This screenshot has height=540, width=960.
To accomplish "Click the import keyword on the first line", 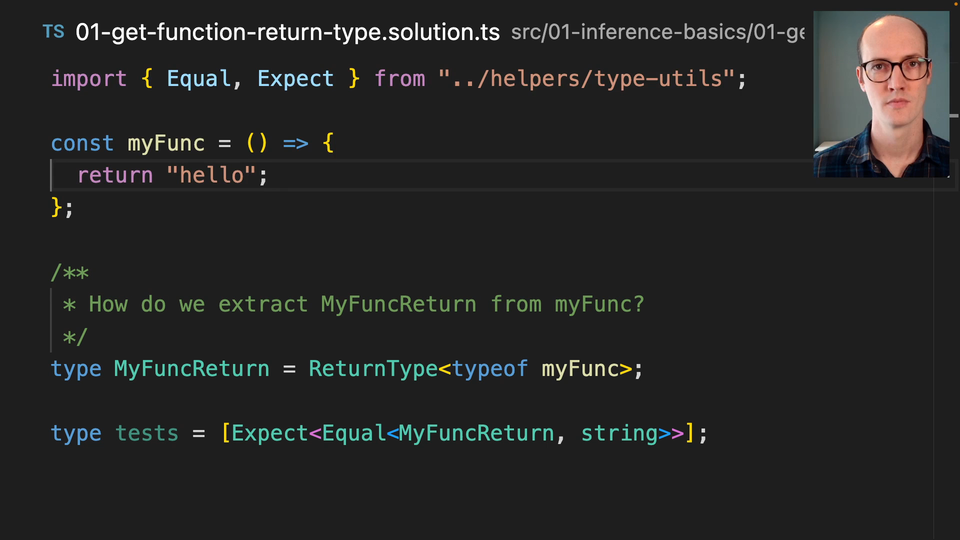I will [x=89, y=79].
